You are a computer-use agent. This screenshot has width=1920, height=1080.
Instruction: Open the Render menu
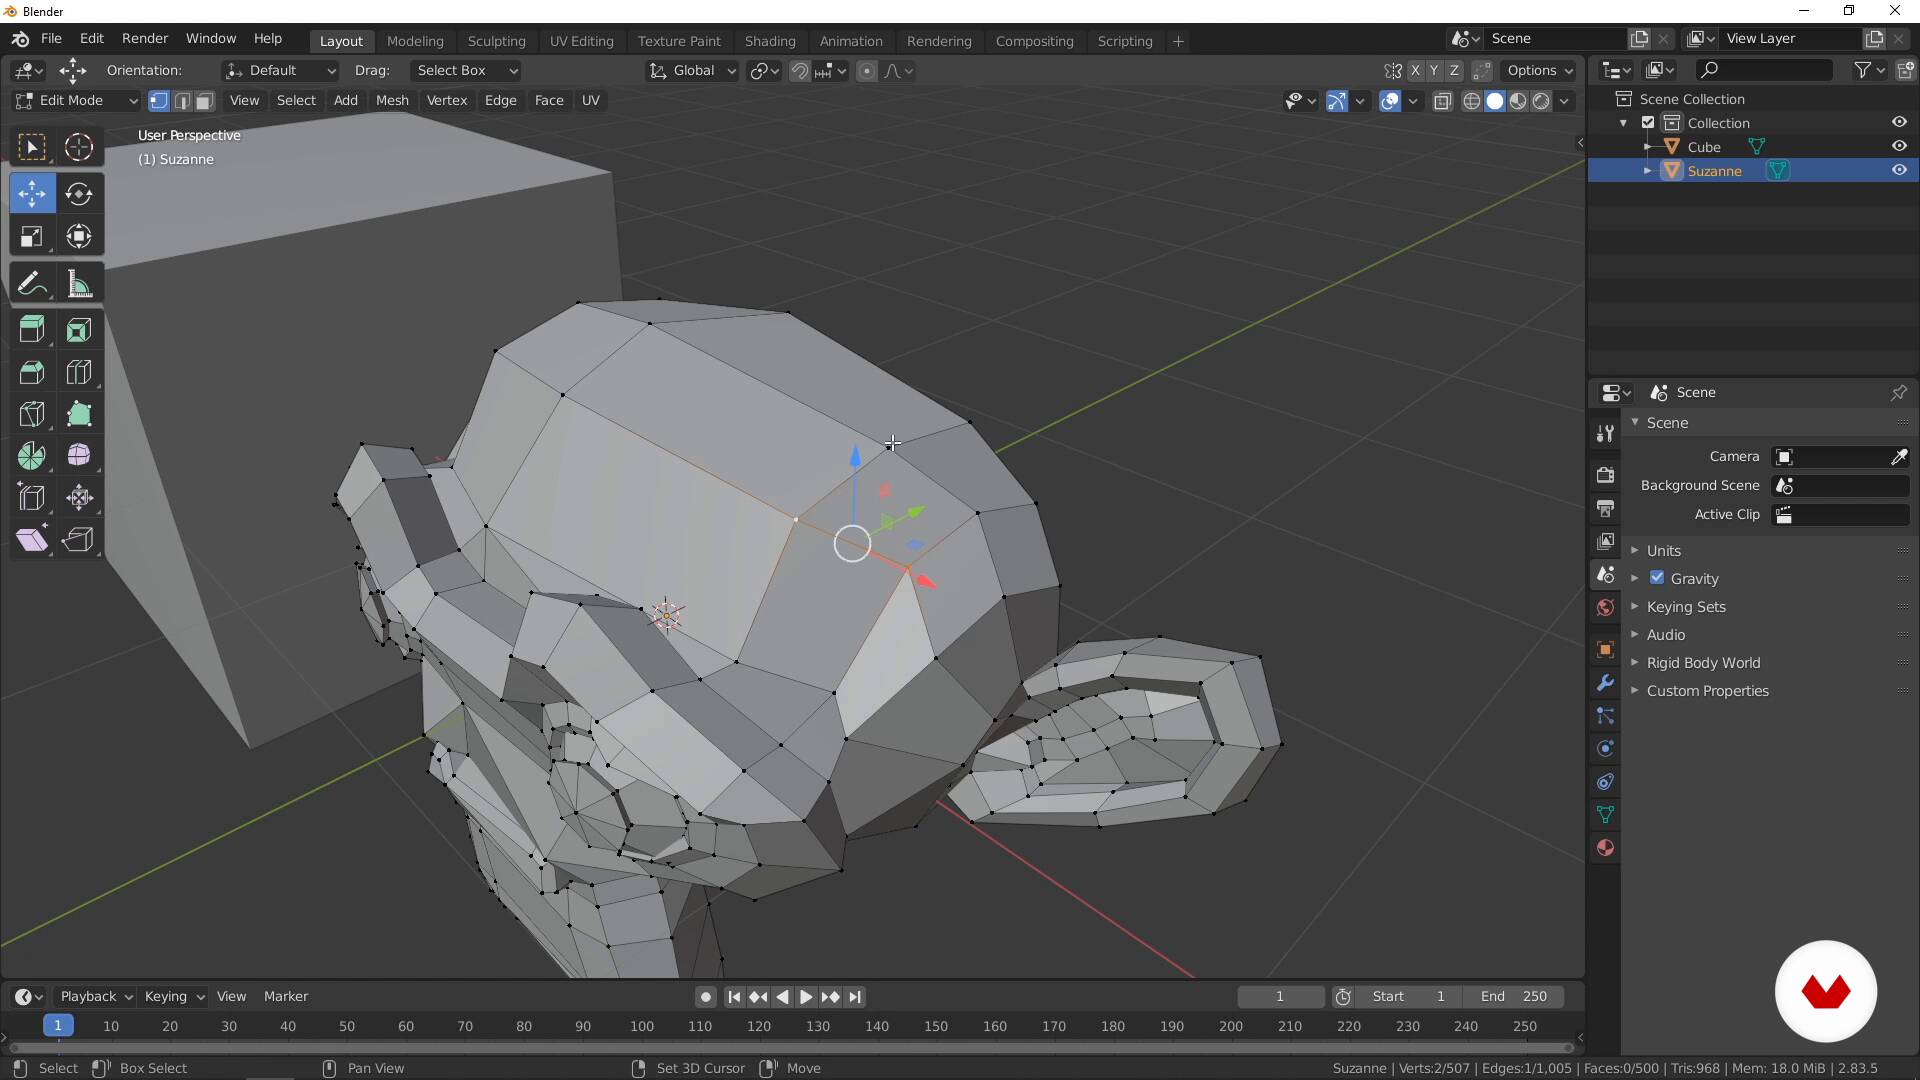[x=145, y=38]
